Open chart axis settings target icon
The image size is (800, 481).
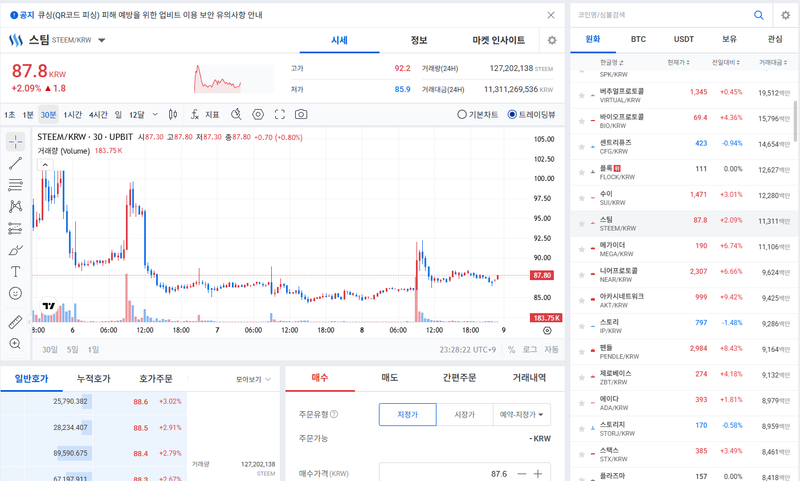click(x=547, y=331)
